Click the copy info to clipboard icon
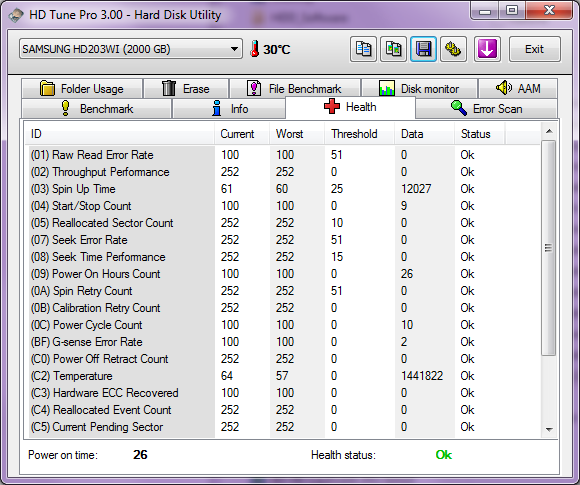The image size is (580, 485). pyautogui.click(x=363, y=49)
